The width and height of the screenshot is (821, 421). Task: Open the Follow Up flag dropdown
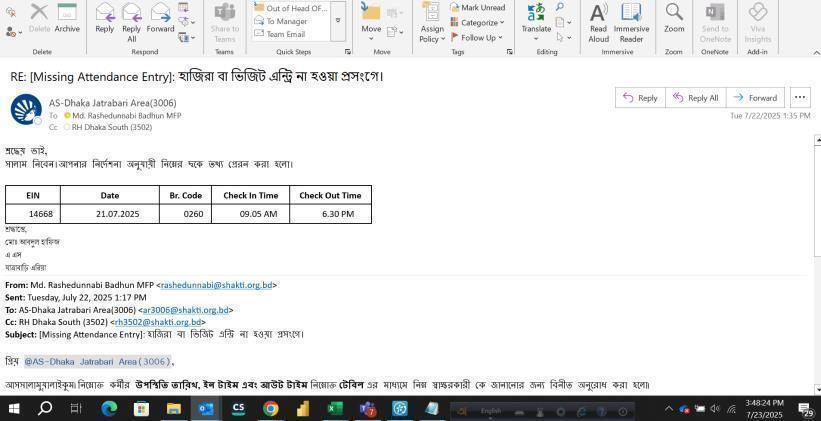[477, 37]
